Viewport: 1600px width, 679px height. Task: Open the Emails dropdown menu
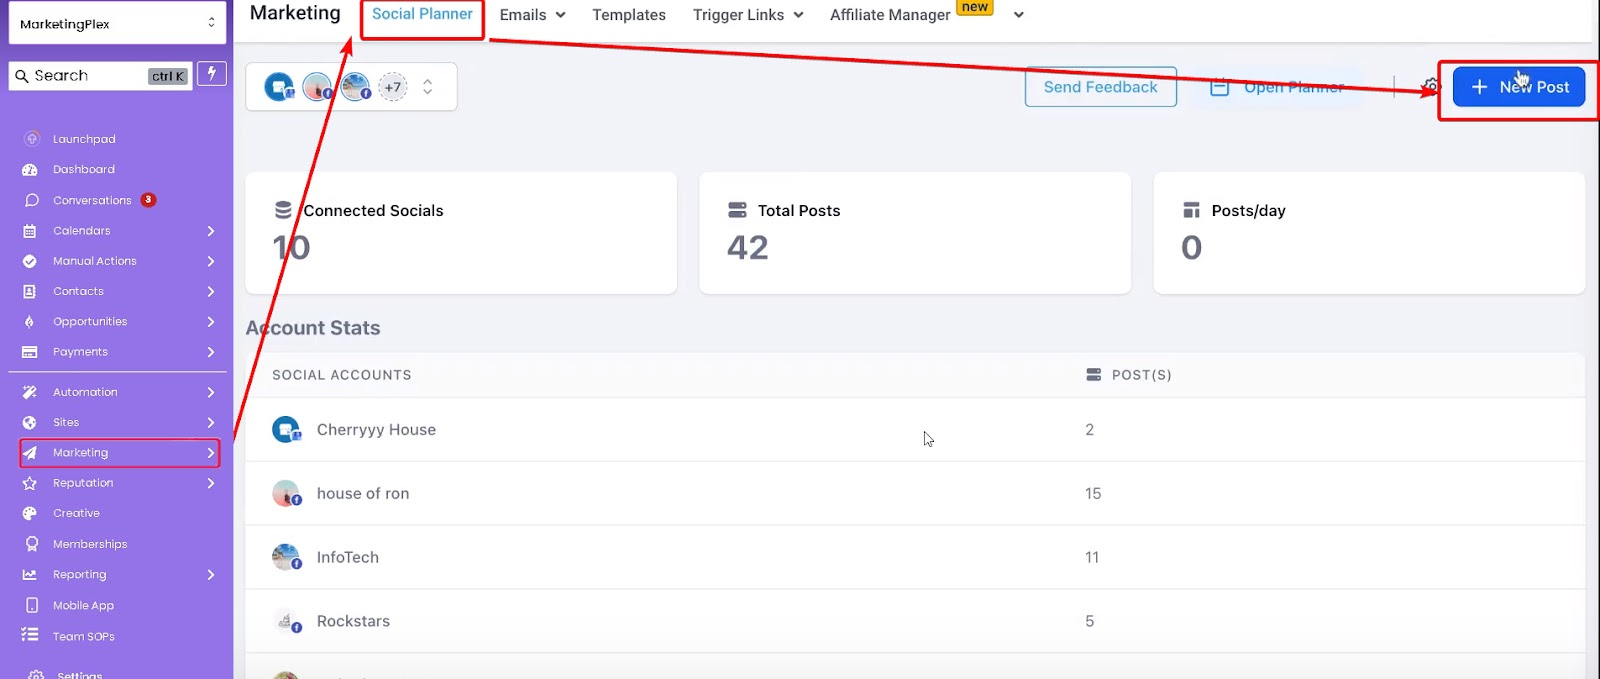click(x=533, y=15)
